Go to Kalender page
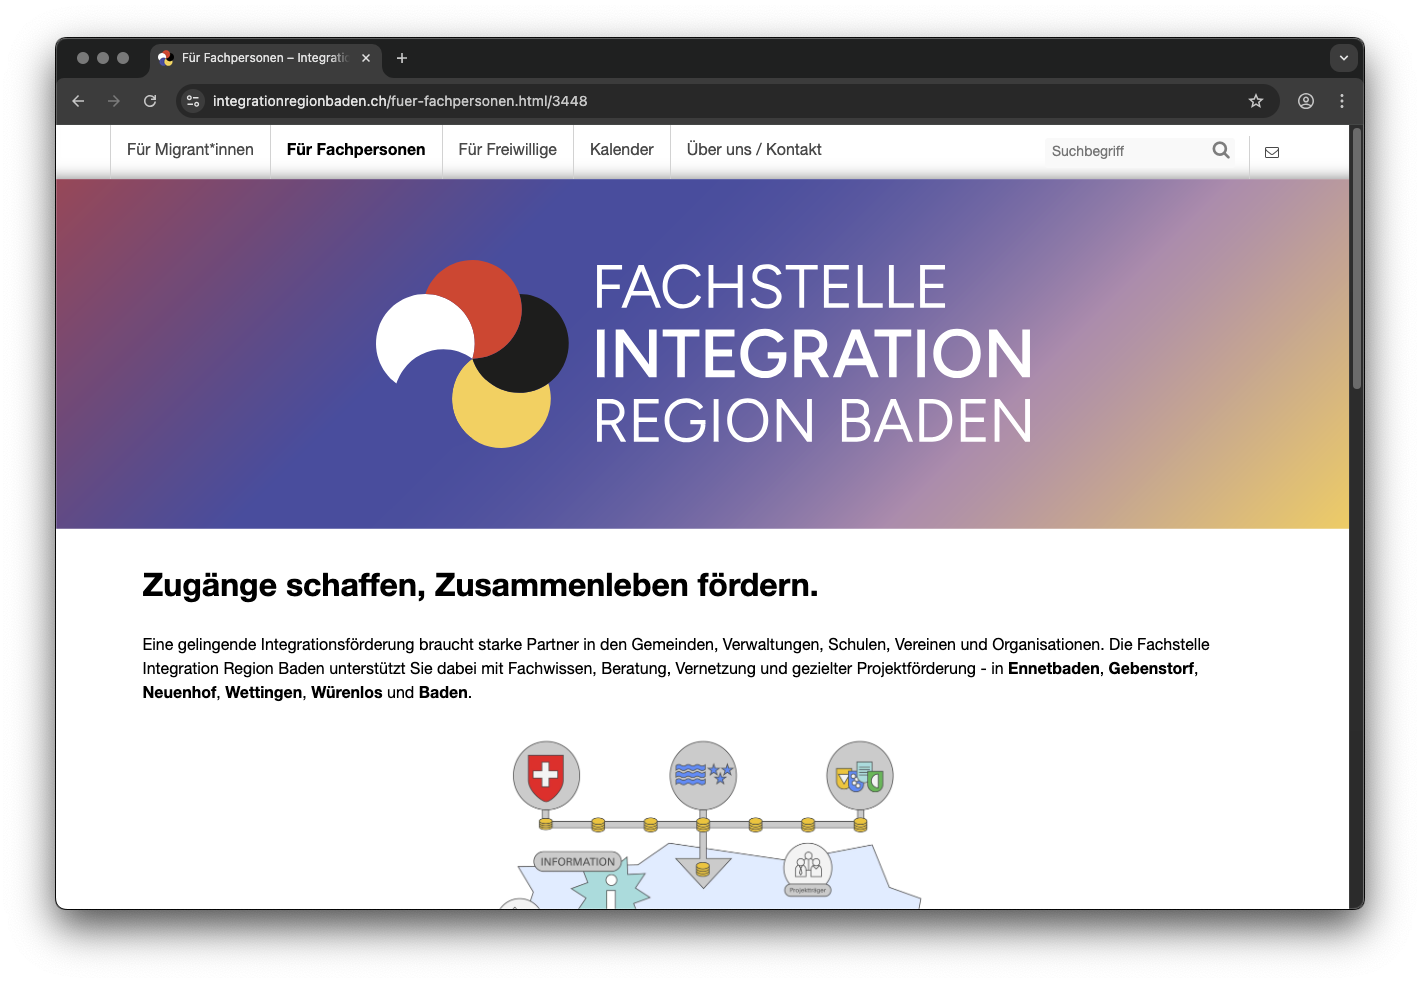 click(x=621, y=150)
